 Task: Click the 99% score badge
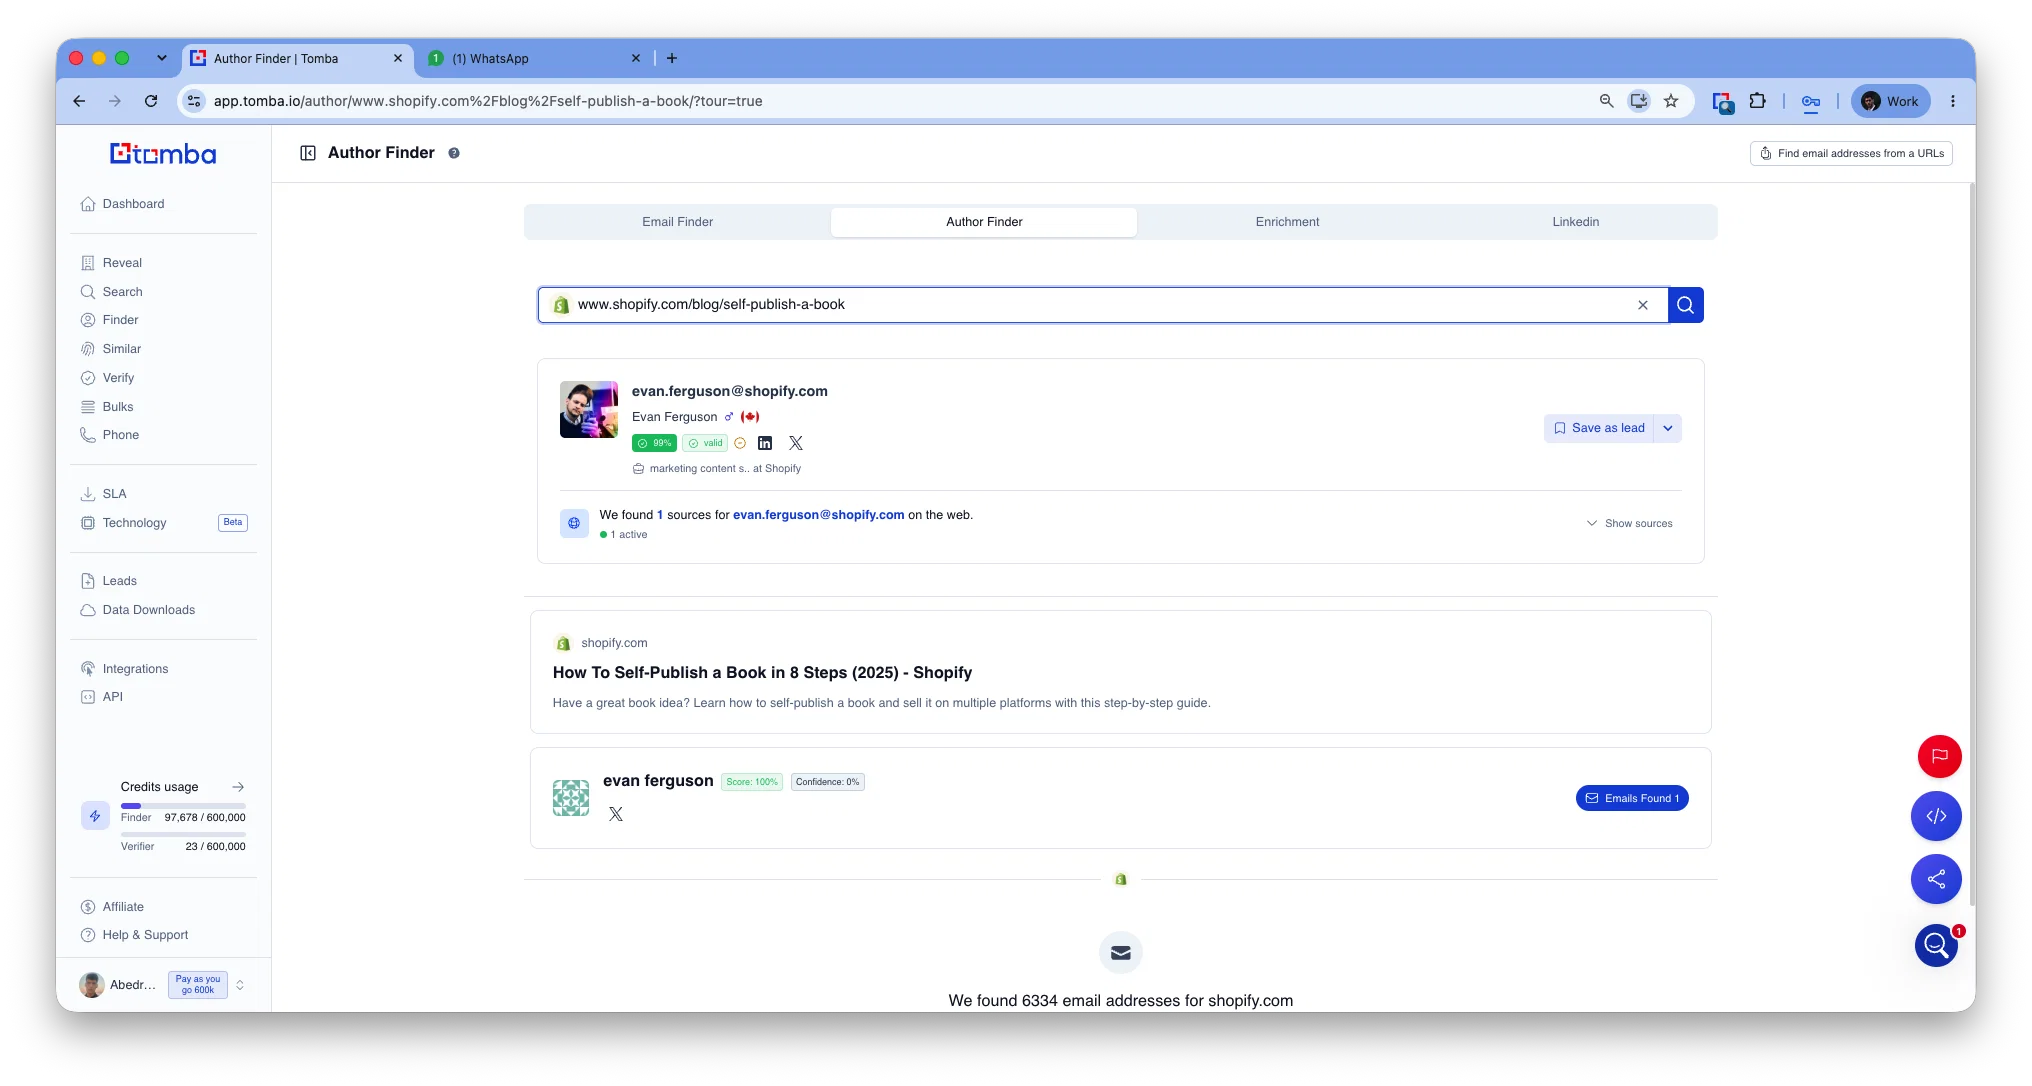click(654, 443)
